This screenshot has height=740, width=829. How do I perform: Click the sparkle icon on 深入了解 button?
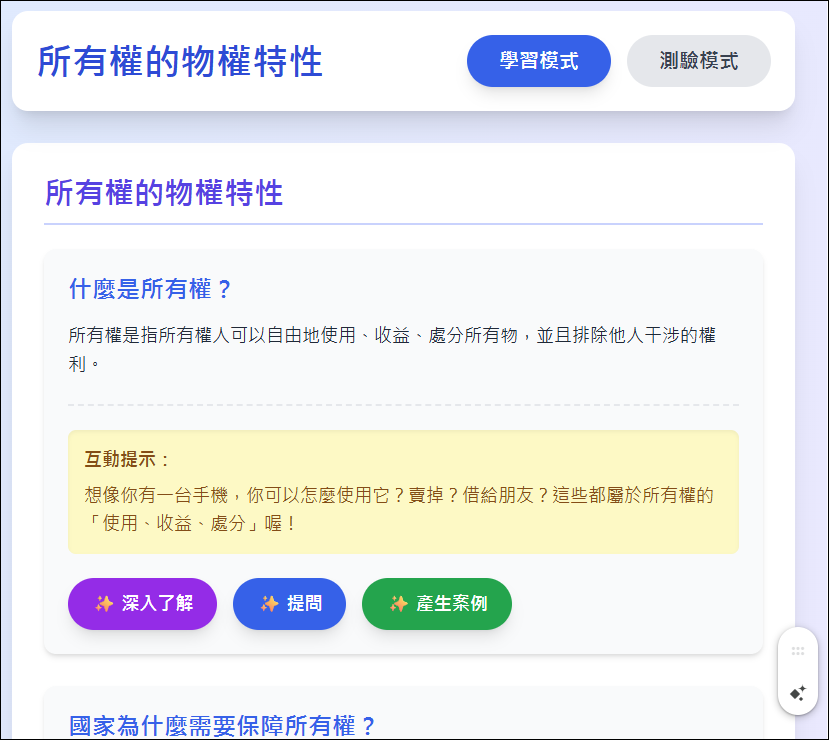click(104, 604)
